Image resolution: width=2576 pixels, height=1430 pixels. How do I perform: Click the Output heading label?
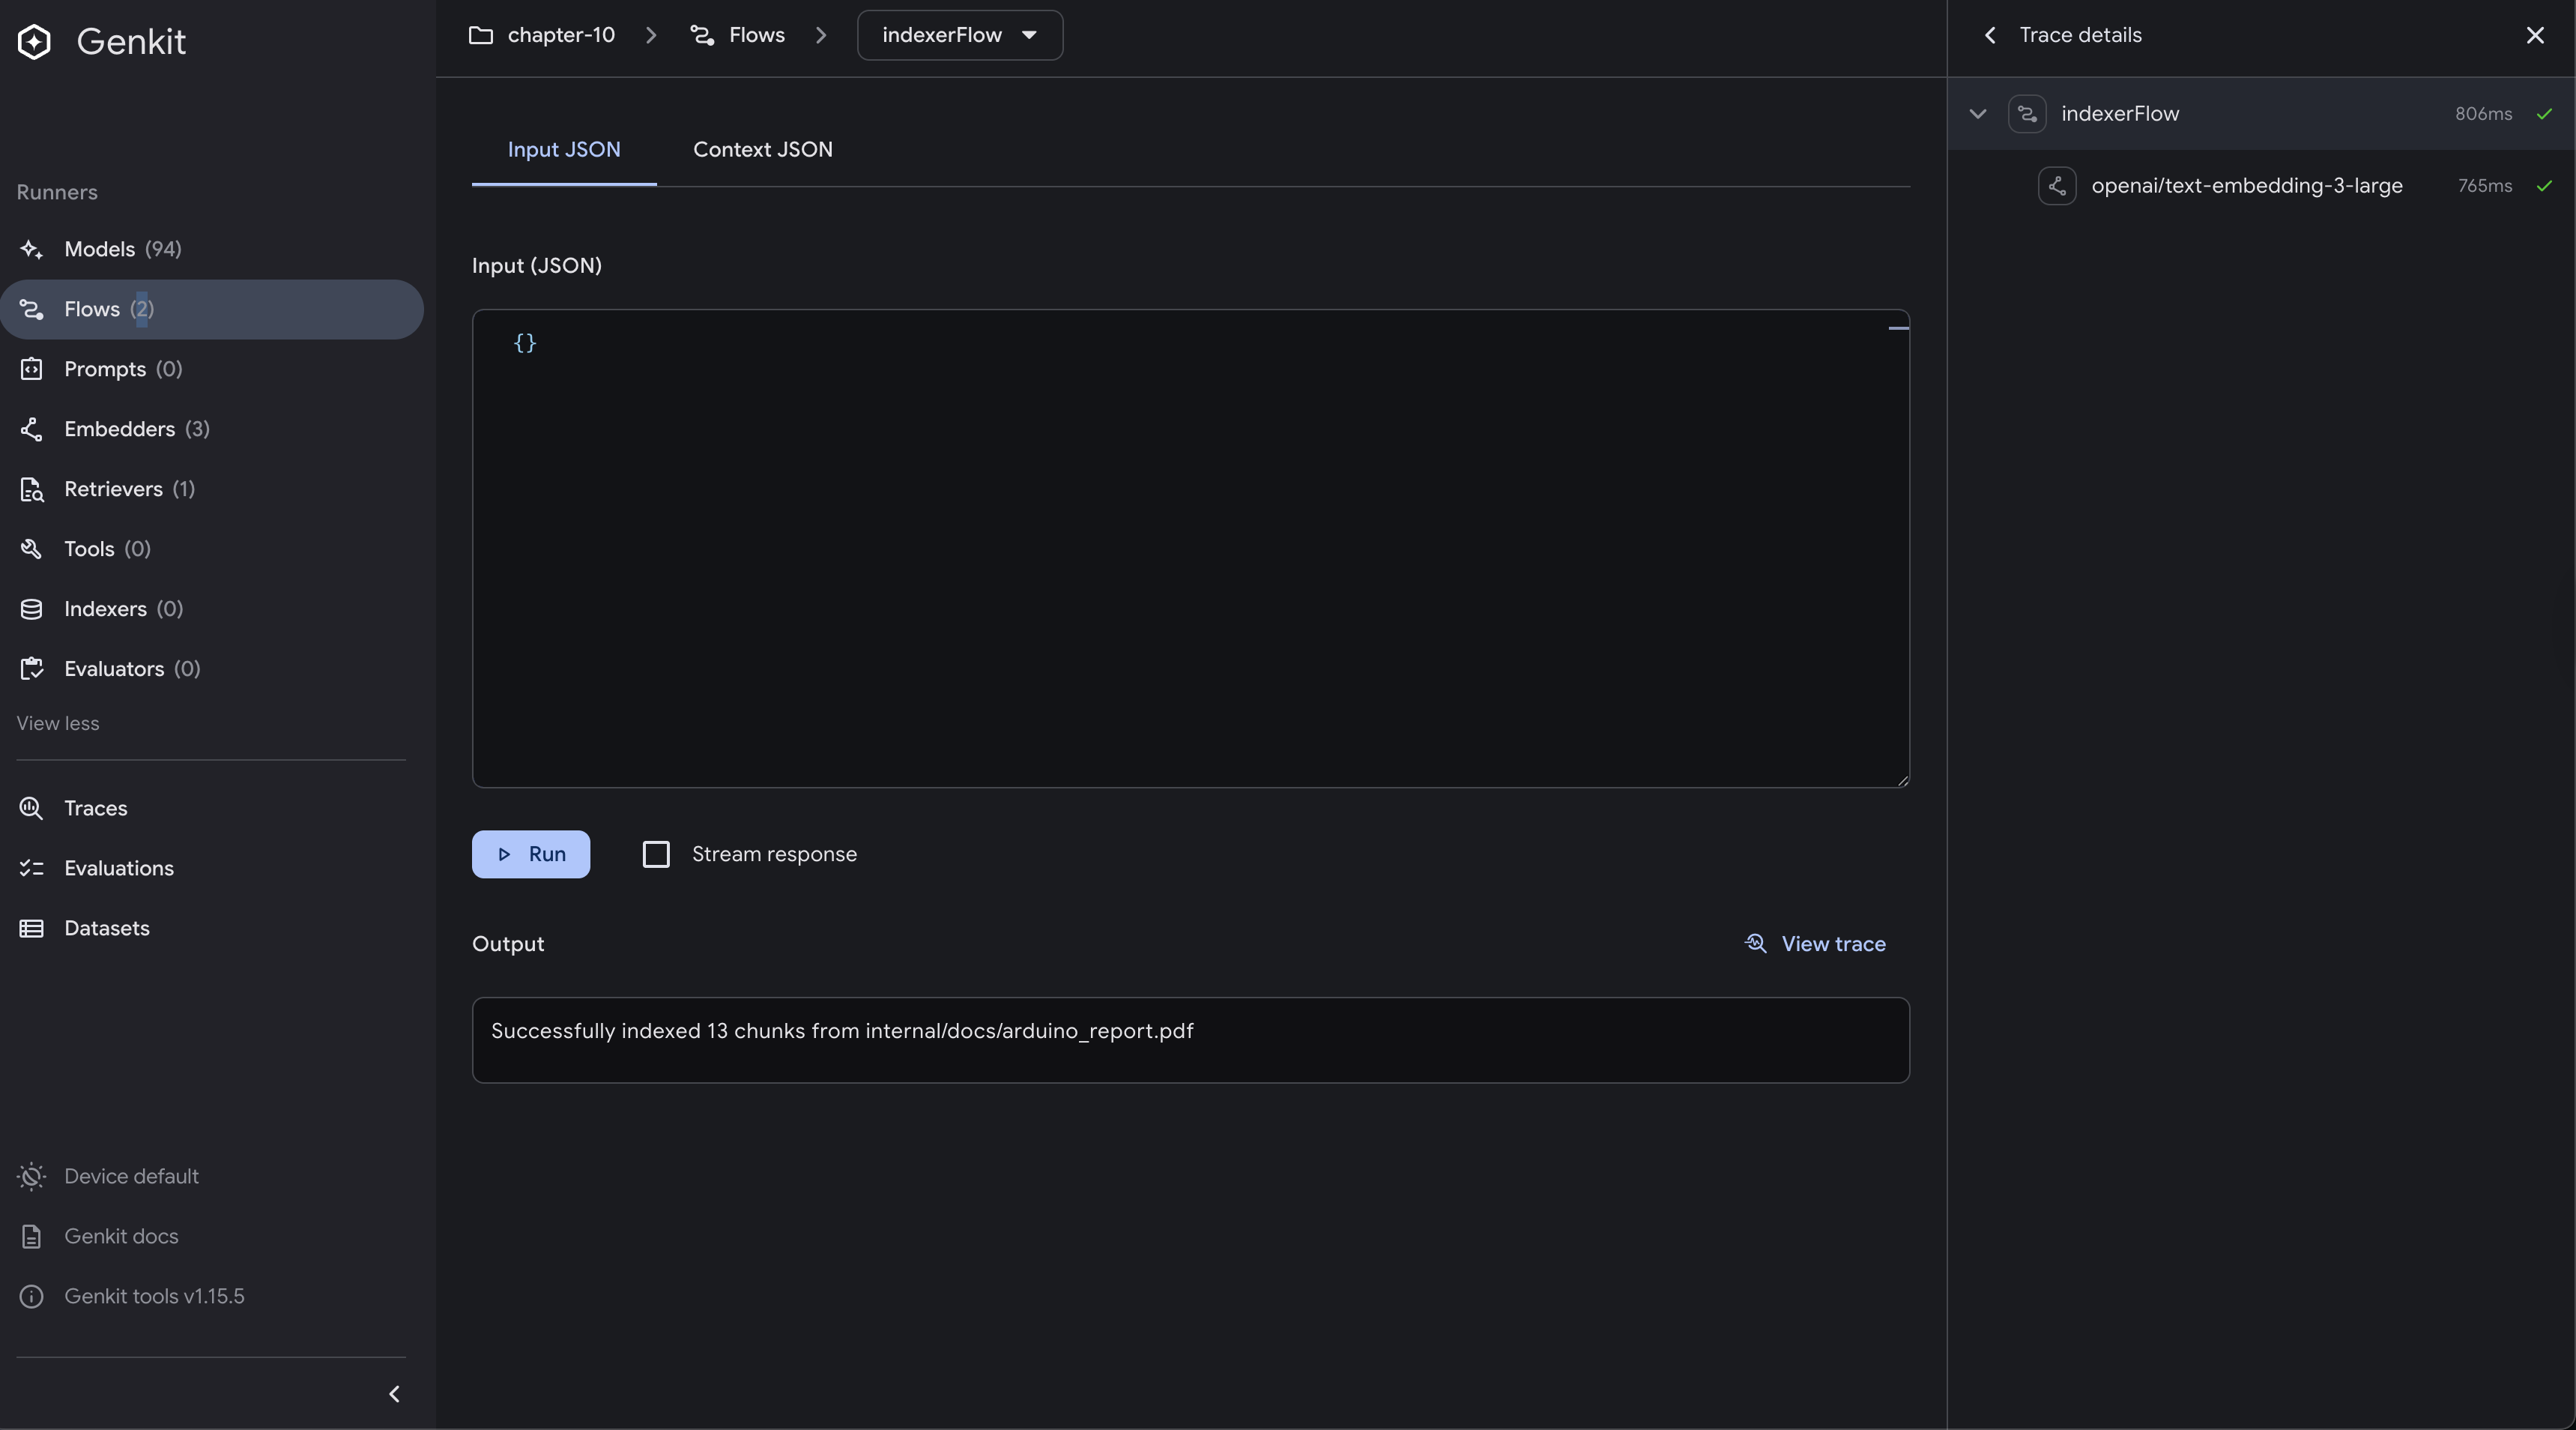[508, 944]
